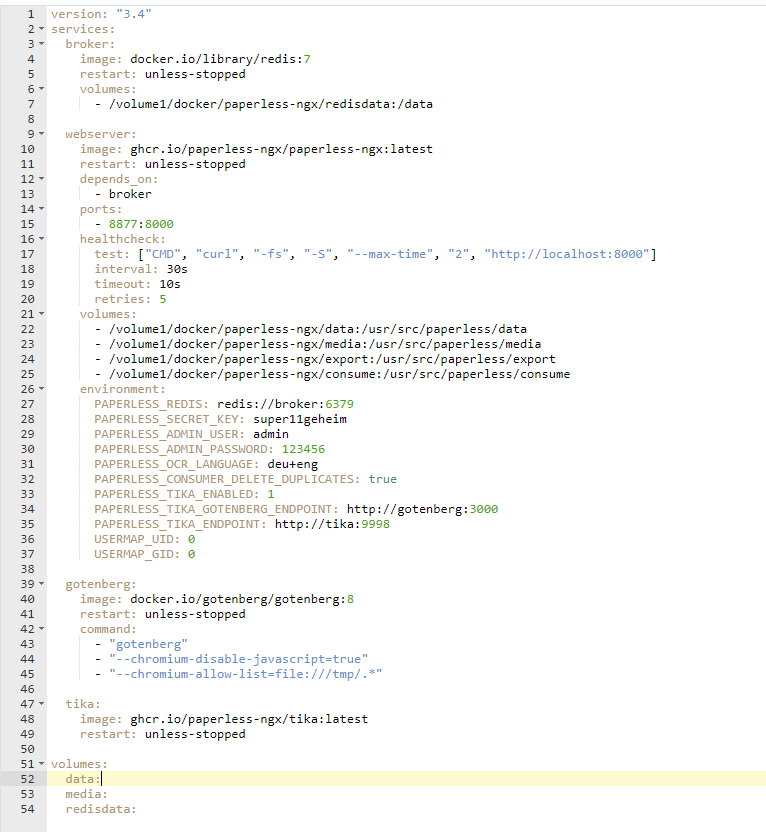The height and width of the screenshot is (832, 766).
Task: Collapse the gotenberg section fold arrow
Action: click(x=41, y=584)
